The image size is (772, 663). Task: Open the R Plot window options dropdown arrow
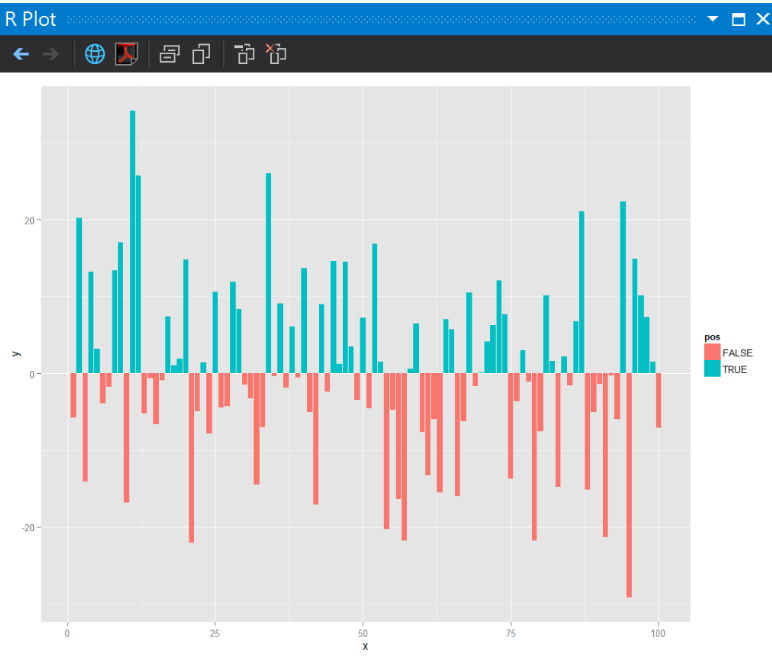point(712,19)
